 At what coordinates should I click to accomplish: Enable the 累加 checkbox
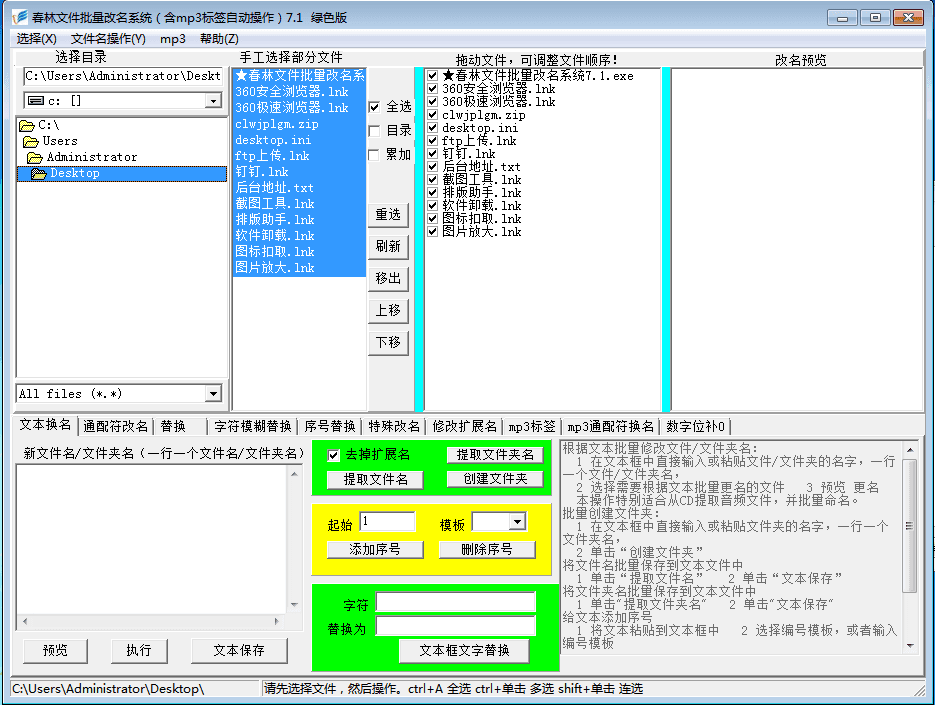pos(374,155)
